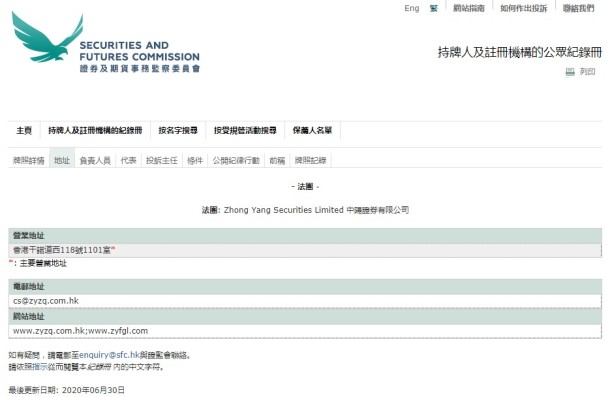Viewport: 610px width, 397px height.
Task: Click the 法團 centered heading
Action: click(305, 187)
